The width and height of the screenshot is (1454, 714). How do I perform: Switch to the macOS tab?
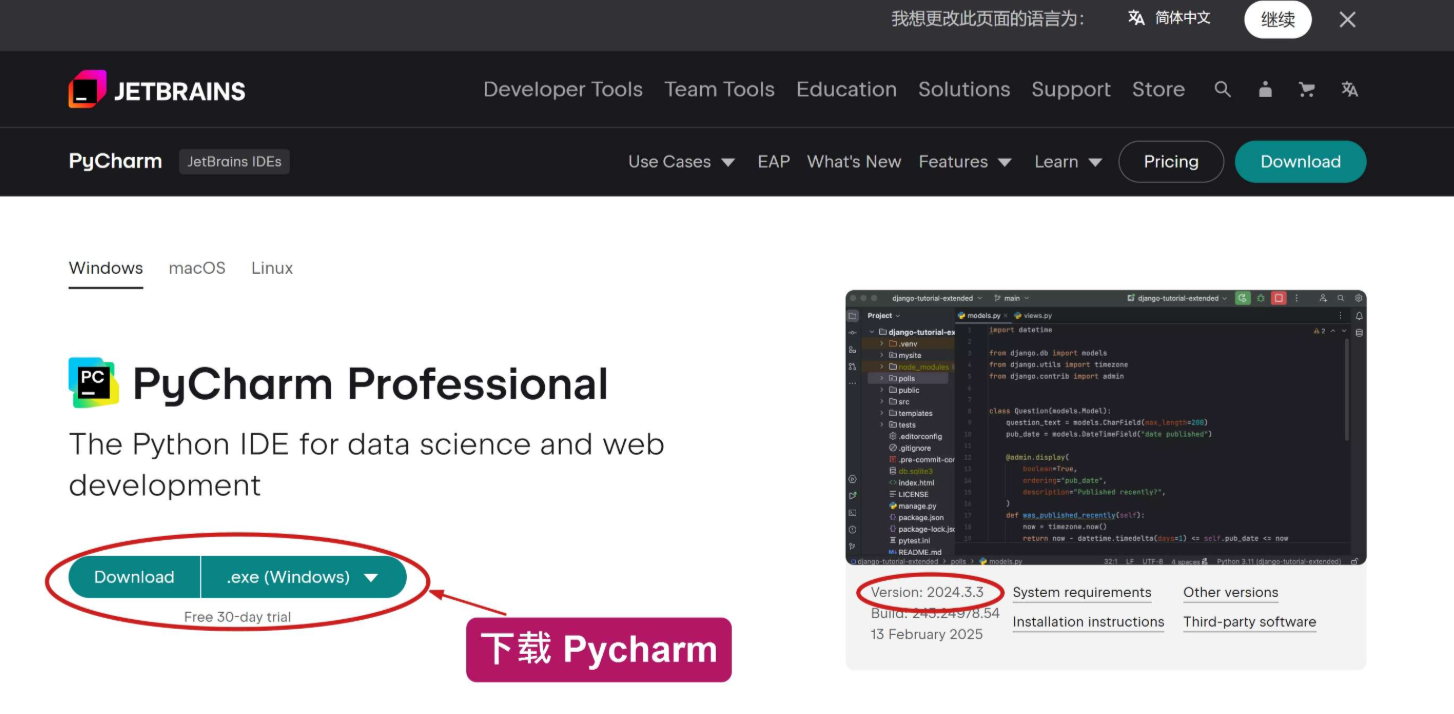(197, 268)
